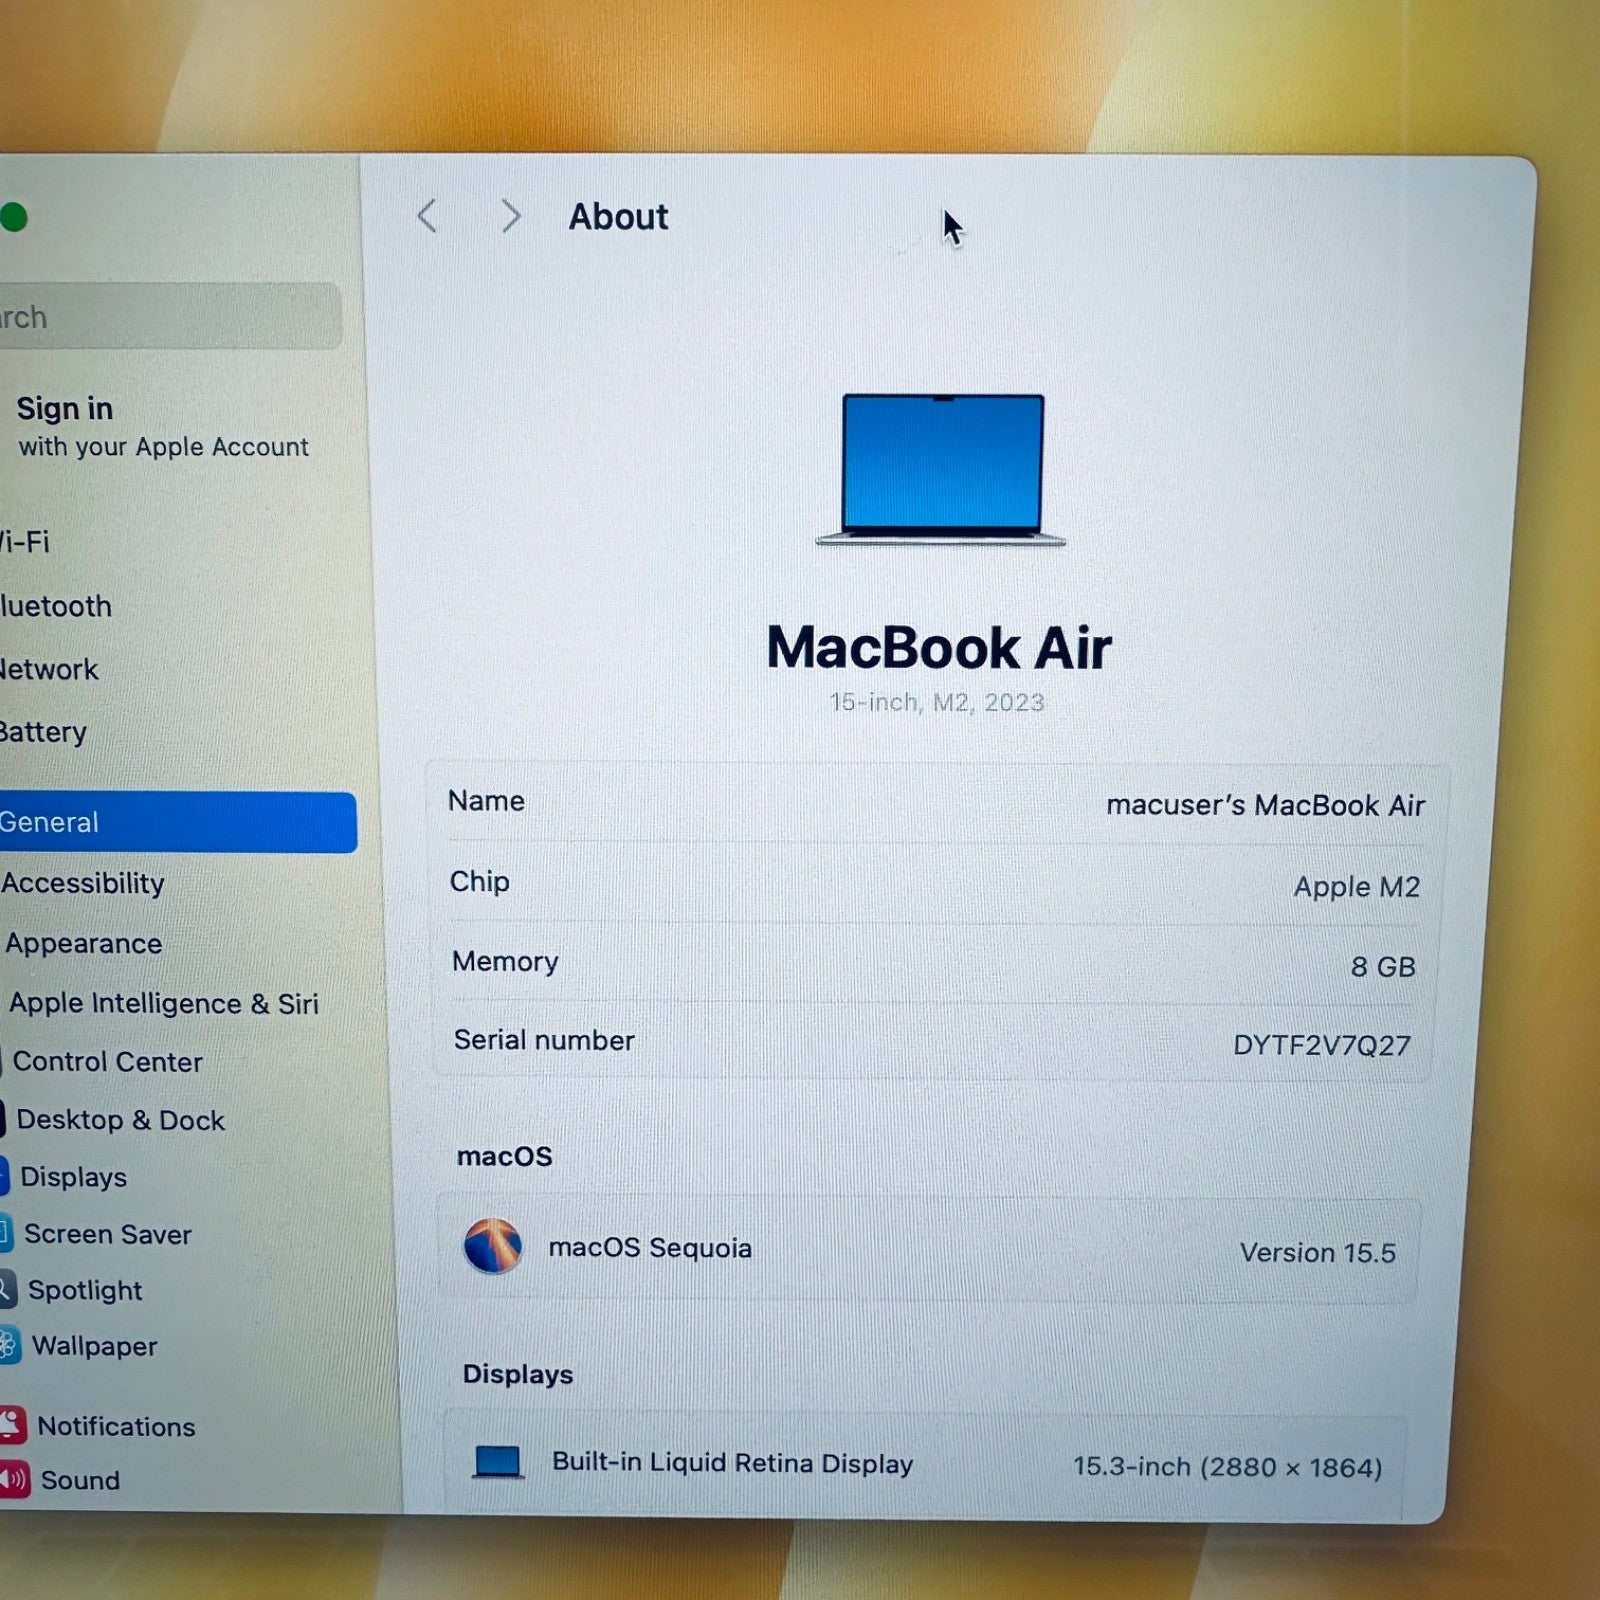Open Sound settings
Screen dimensions: 1600x1600
point(80,1480)
